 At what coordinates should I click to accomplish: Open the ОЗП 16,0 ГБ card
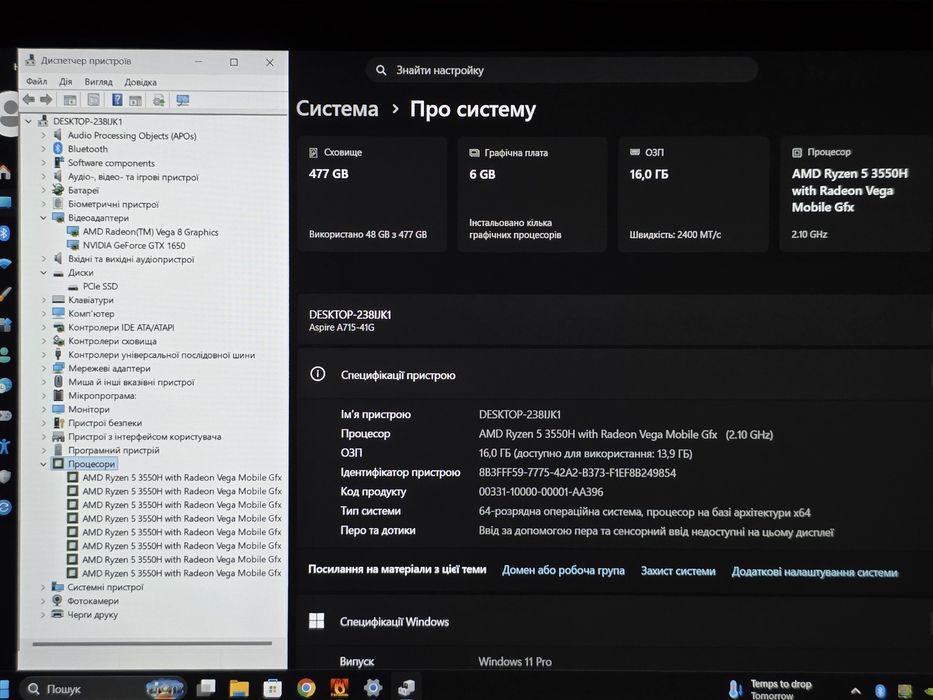point(693,194)
